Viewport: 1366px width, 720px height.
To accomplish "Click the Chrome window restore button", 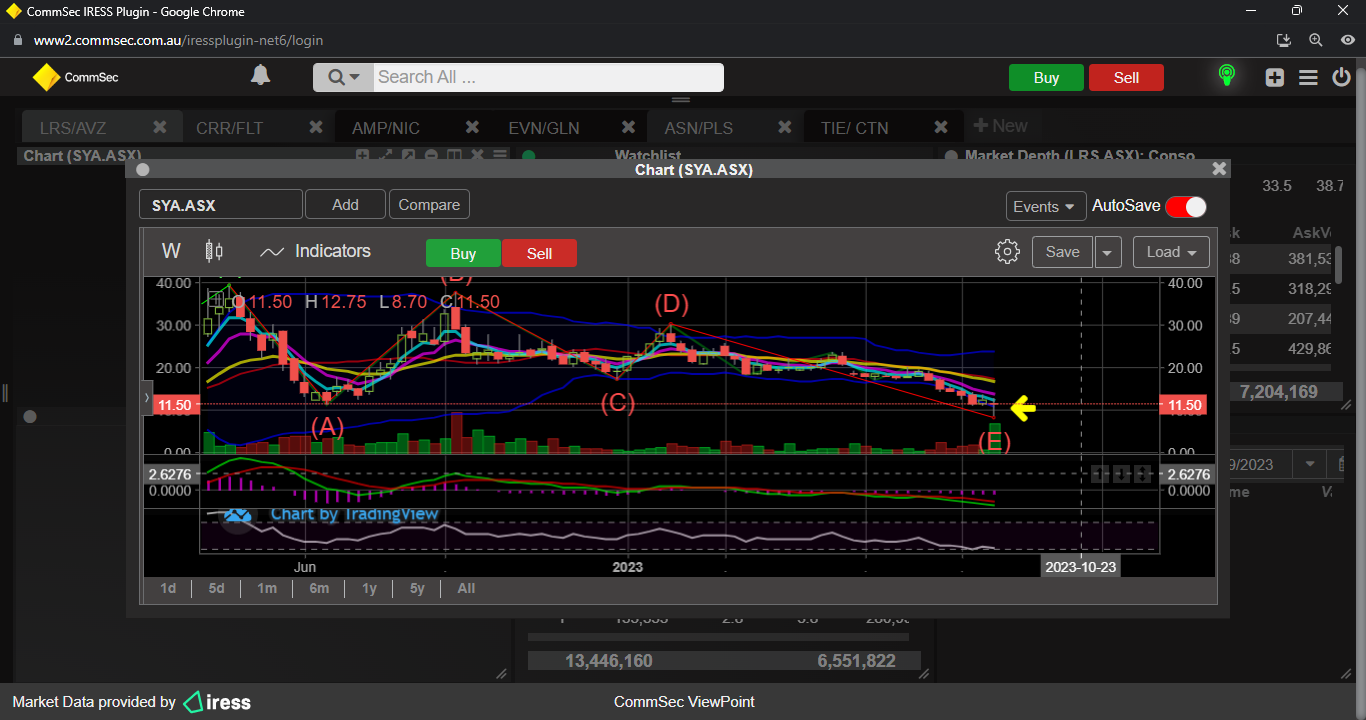I will pos(1297,11).
